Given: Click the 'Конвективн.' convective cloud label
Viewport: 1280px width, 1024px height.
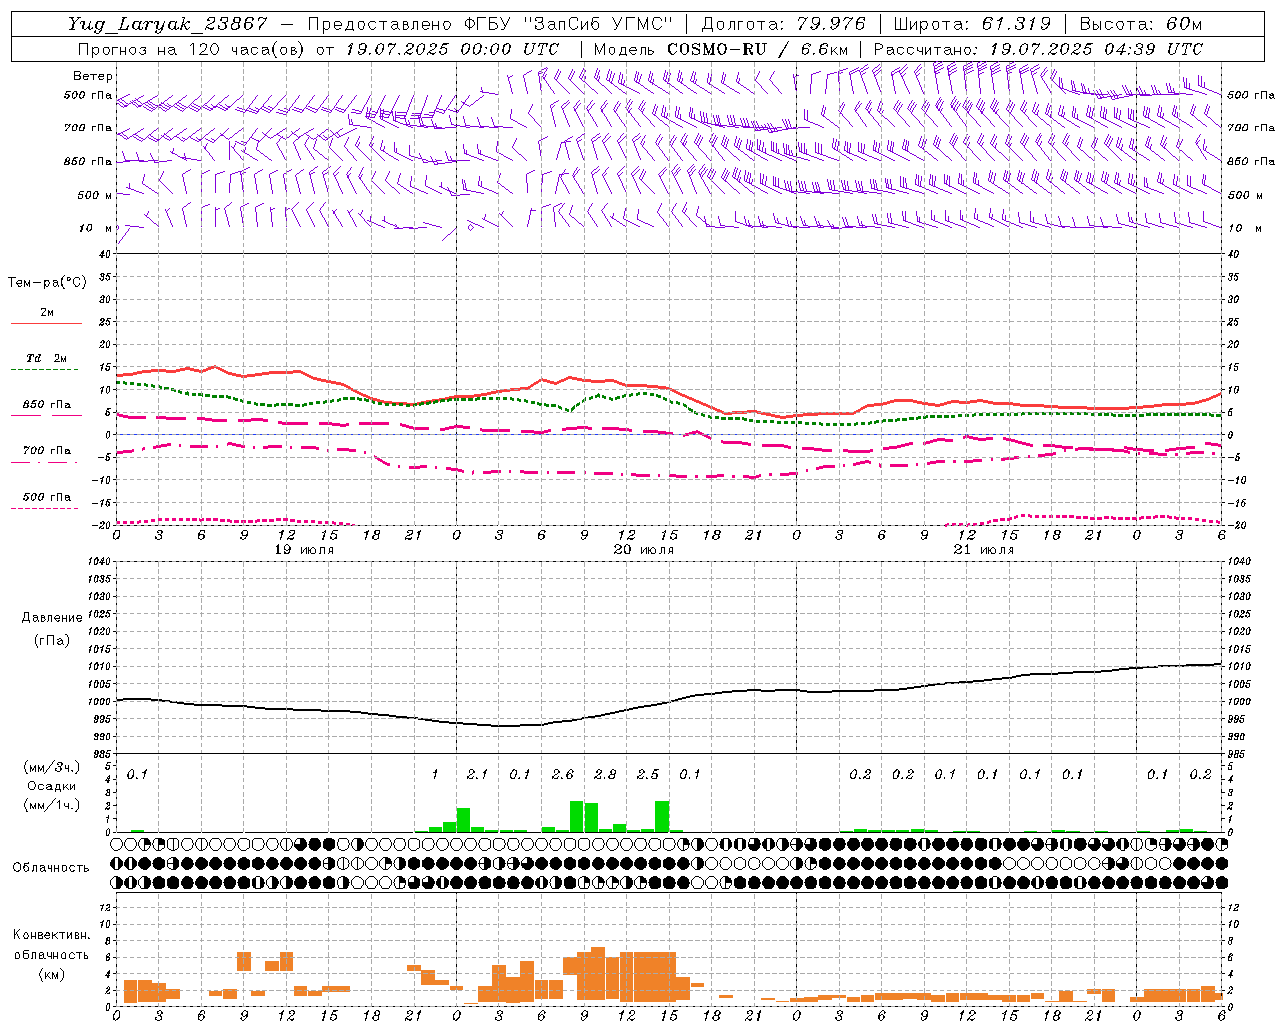Looking at the screenshot, I should pyautogui.click(x=51, y=935).
